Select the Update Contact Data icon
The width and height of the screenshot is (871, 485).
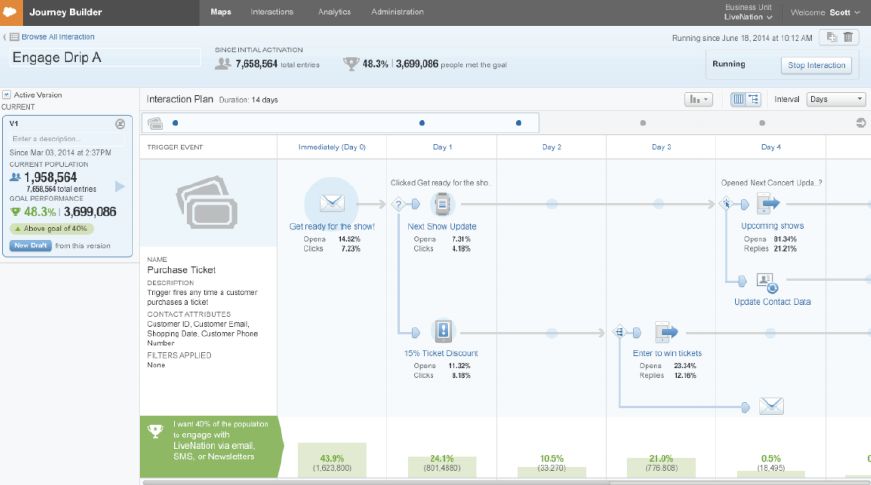pos(766,282)
